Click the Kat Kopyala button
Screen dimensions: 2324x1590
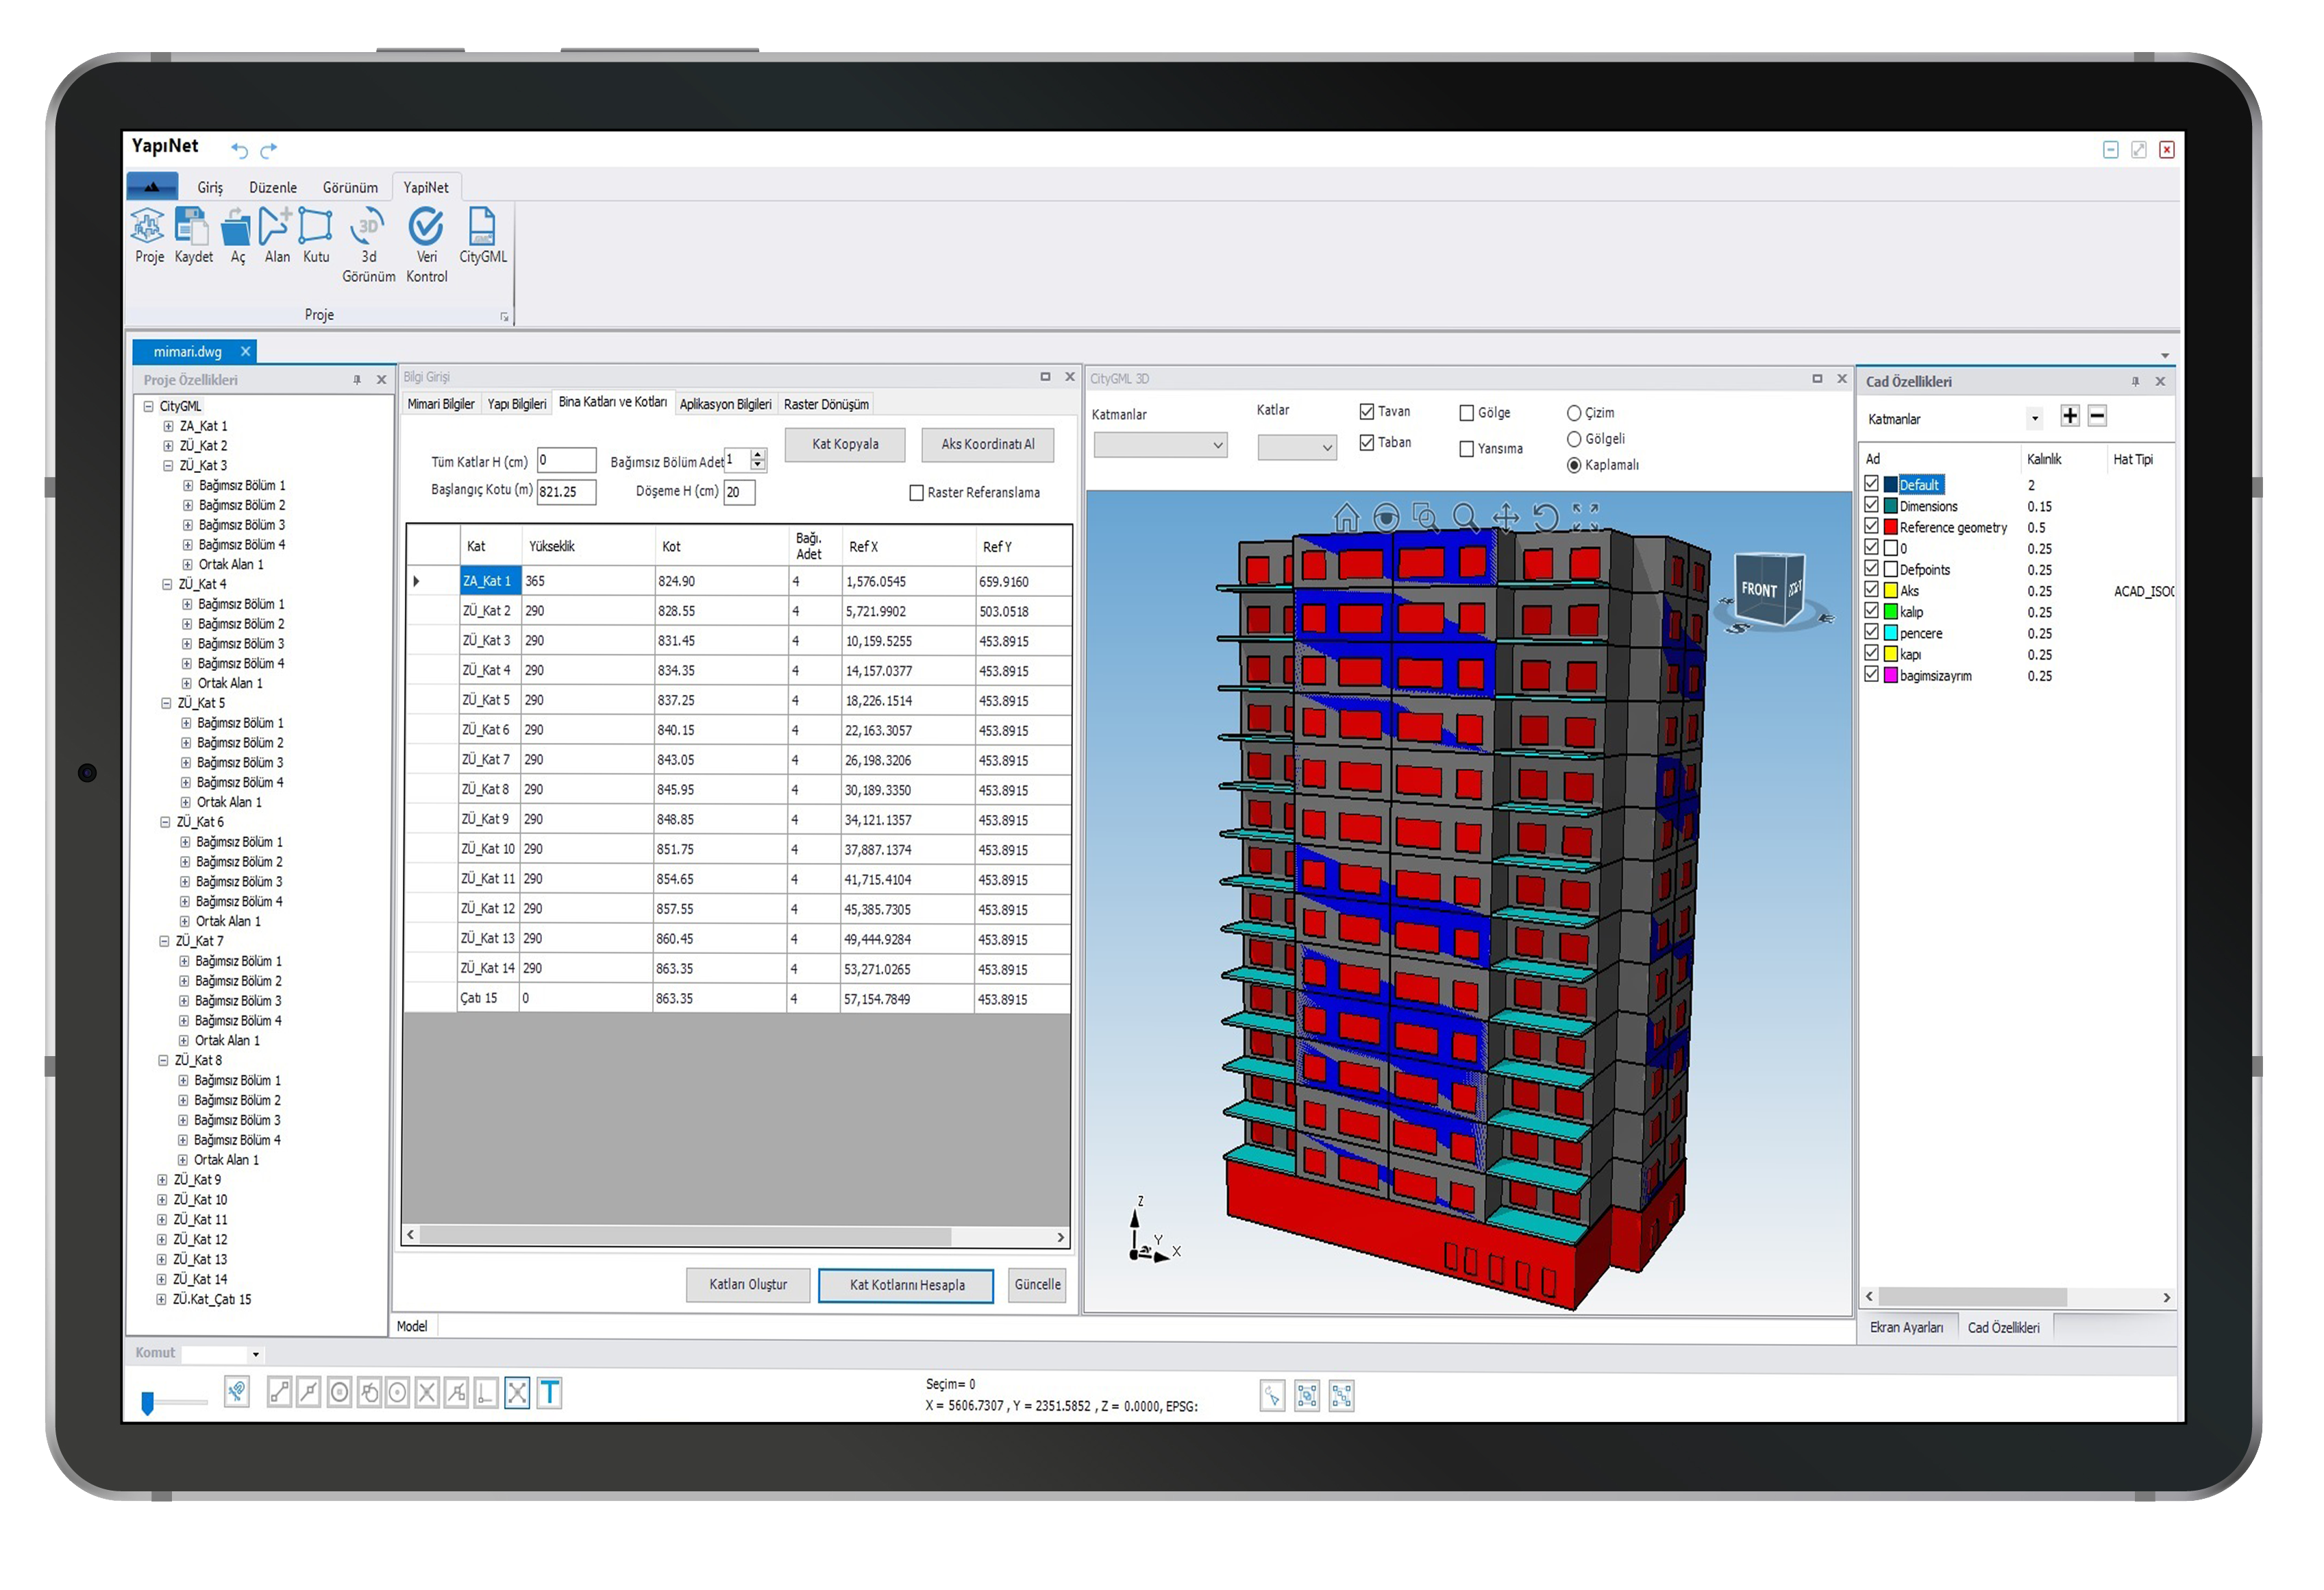coord(845,444)
